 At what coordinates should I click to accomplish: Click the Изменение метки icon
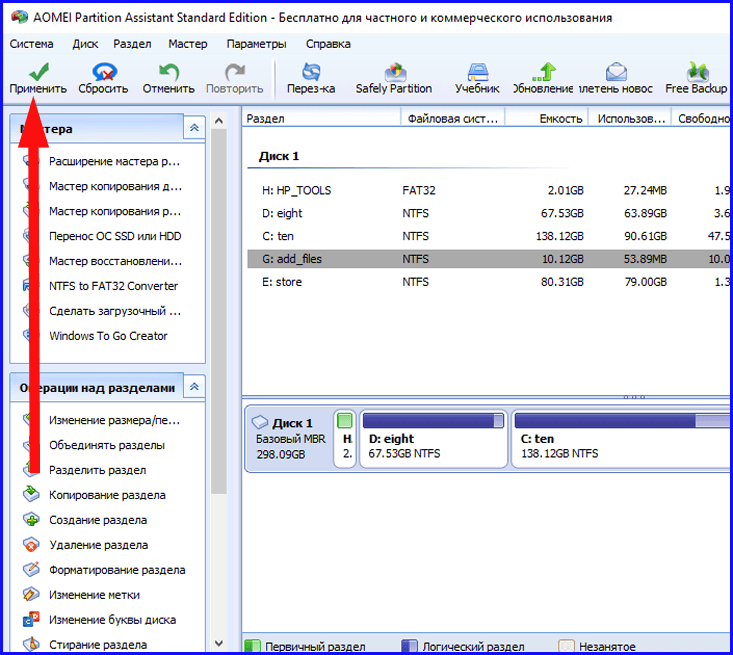31,594
